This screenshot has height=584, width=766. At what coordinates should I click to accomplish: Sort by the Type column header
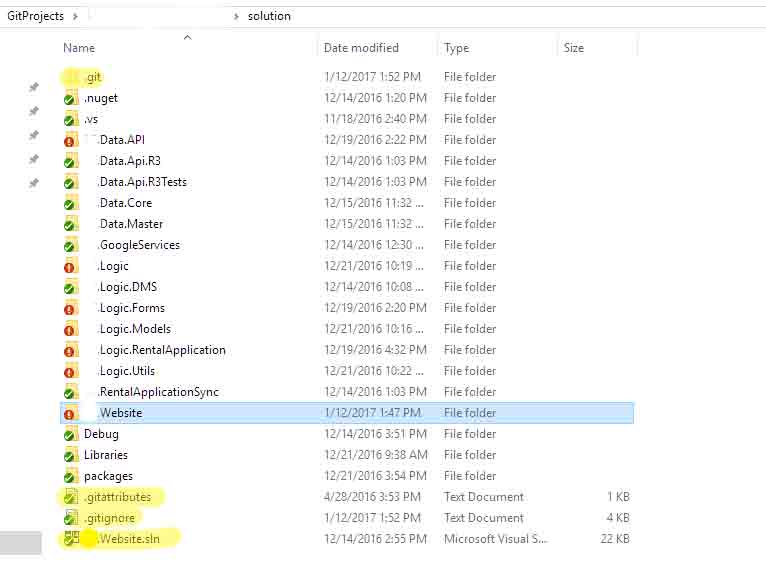pos(456,48)
